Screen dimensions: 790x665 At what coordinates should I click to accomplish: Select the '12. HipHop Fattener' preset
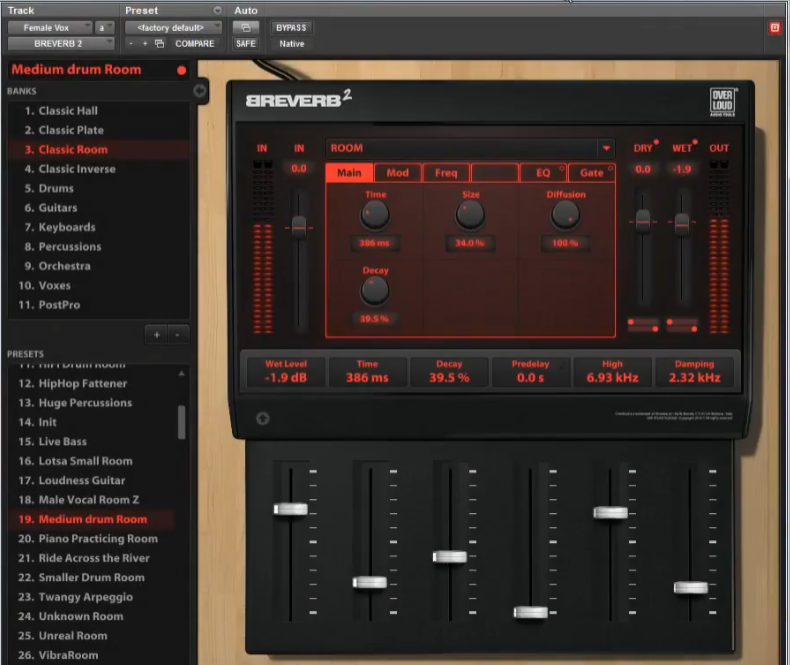click(x=92, y=383)
